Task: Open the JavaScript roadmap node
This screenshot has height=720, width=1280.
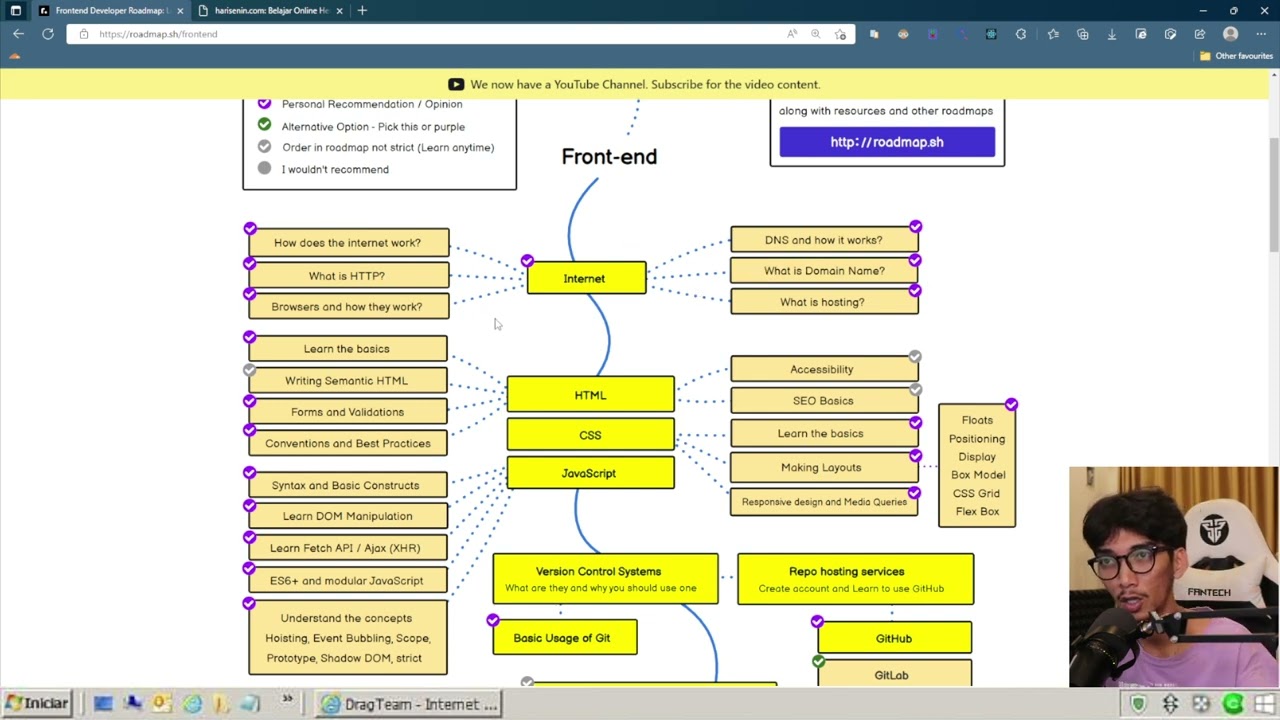Action: point(589,474)
